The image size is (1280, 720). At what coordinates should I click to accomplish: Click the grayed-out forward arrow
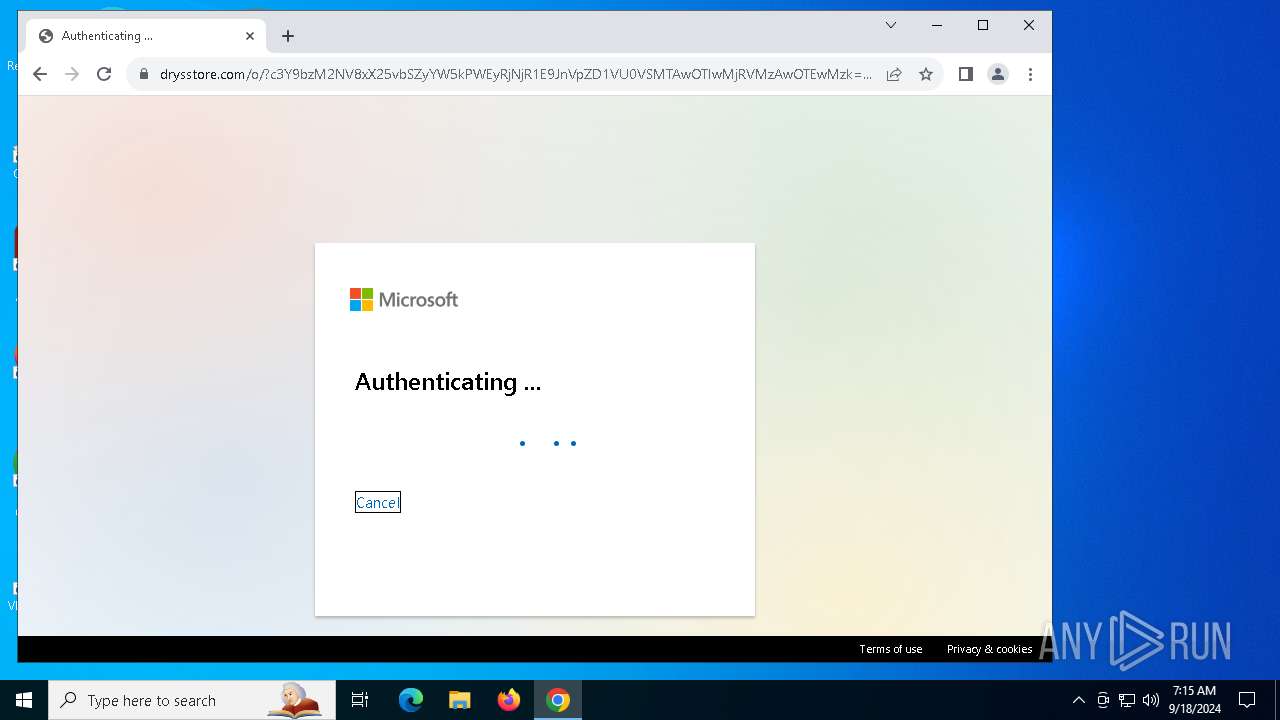72,74
